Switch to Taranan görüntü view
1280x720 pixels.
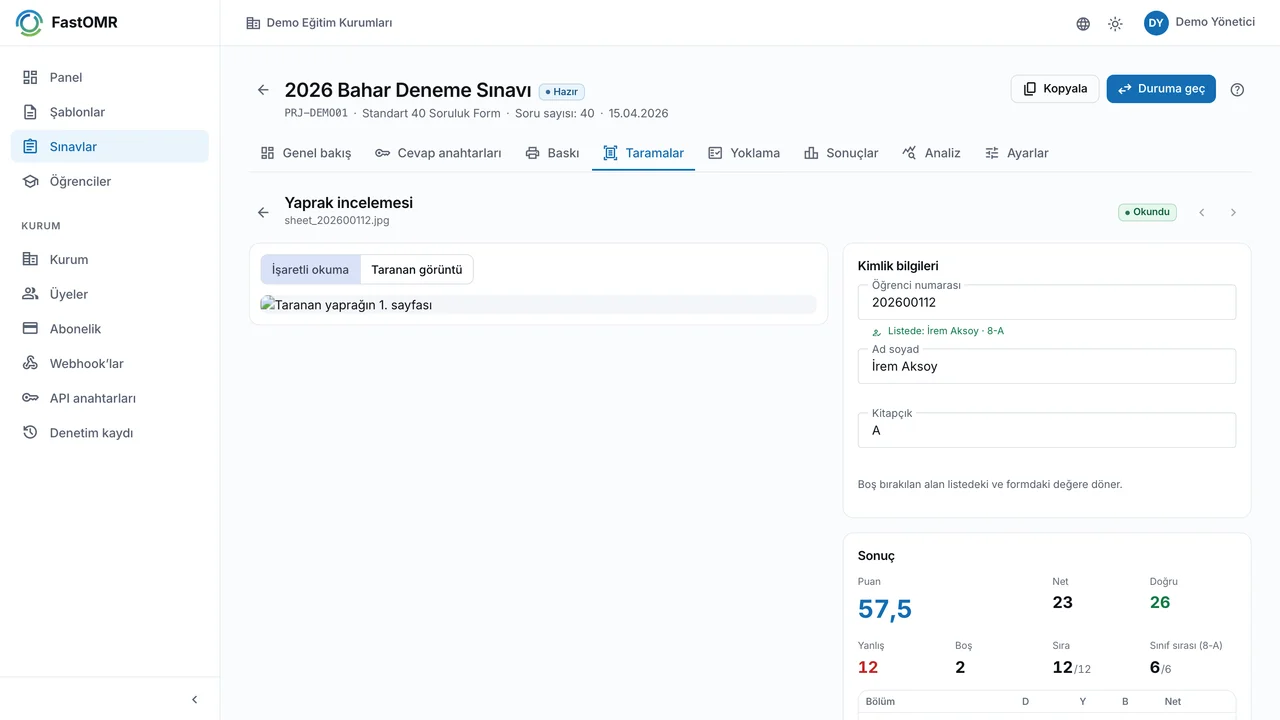pyautogui.click(x=417, y=269)
